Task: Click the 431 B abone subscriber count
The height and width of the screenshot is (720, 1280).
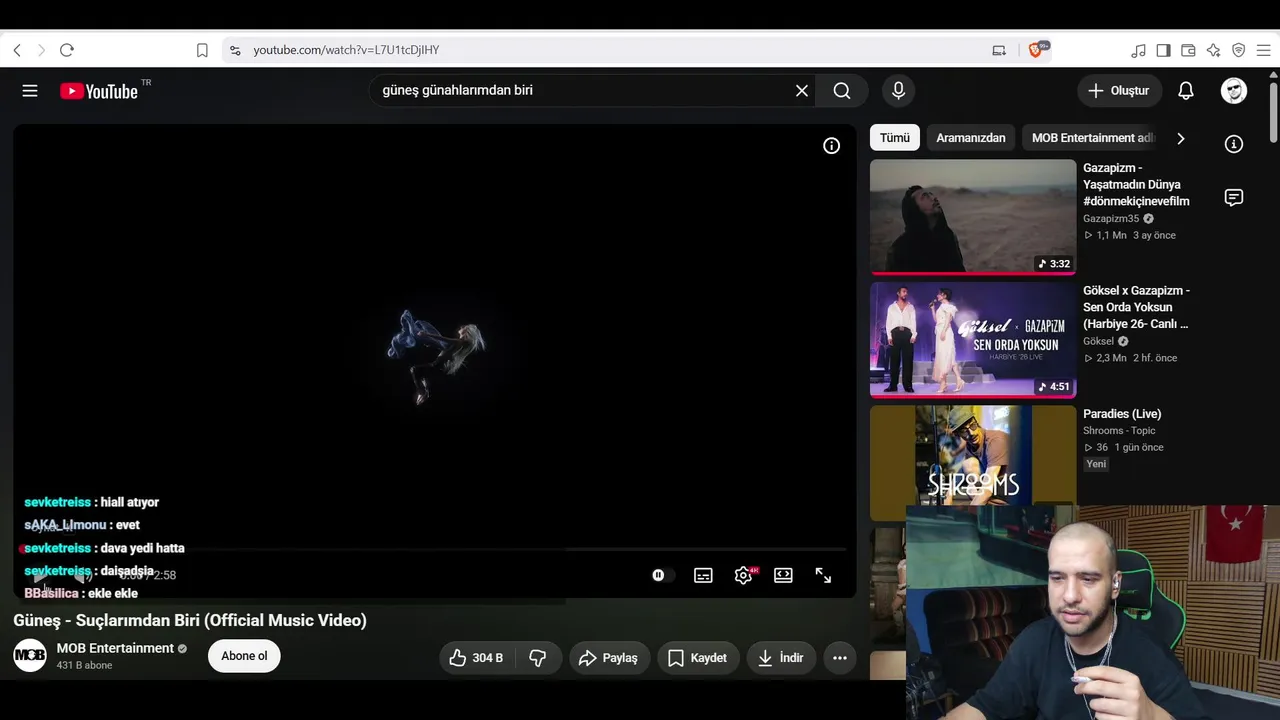Action: click(x=84, y=666)
